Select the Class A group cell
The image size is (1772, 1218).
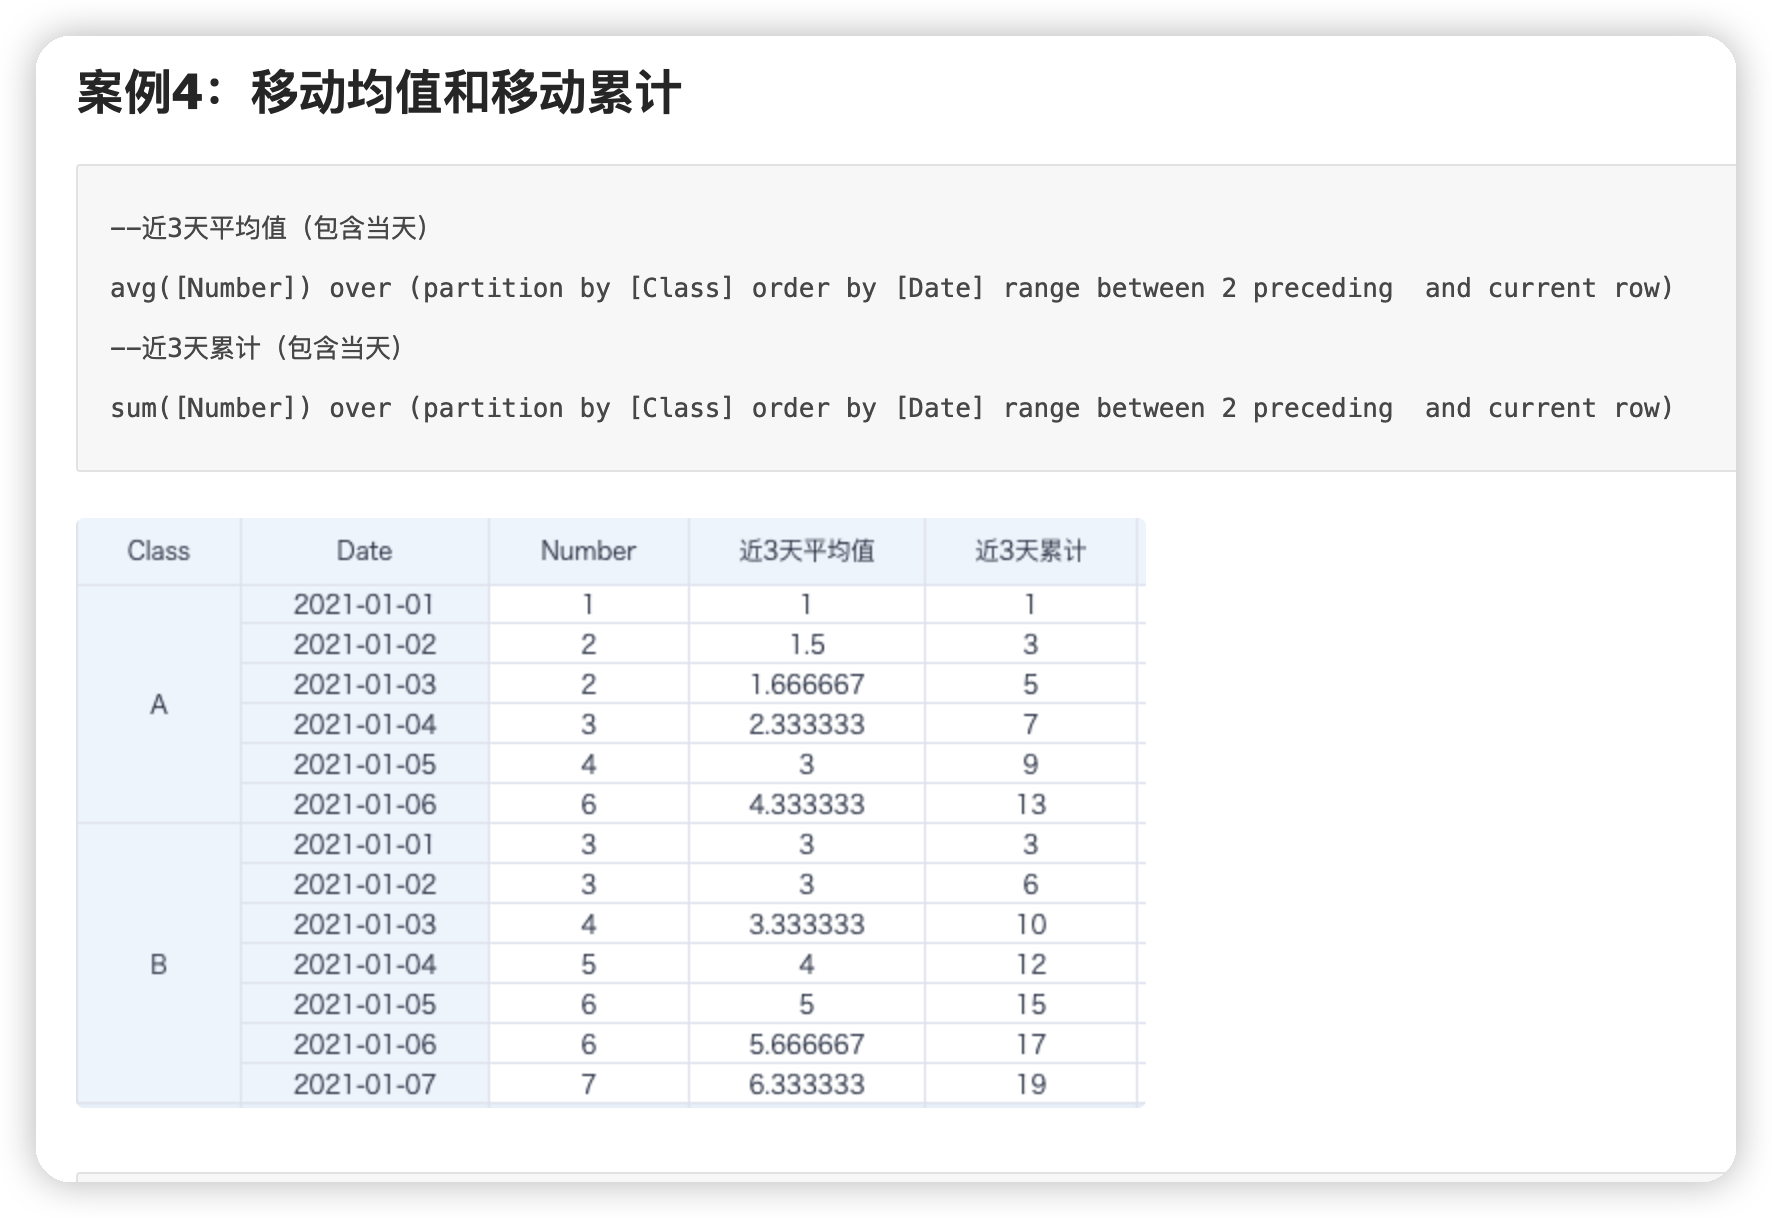click(x=157, y=703)
